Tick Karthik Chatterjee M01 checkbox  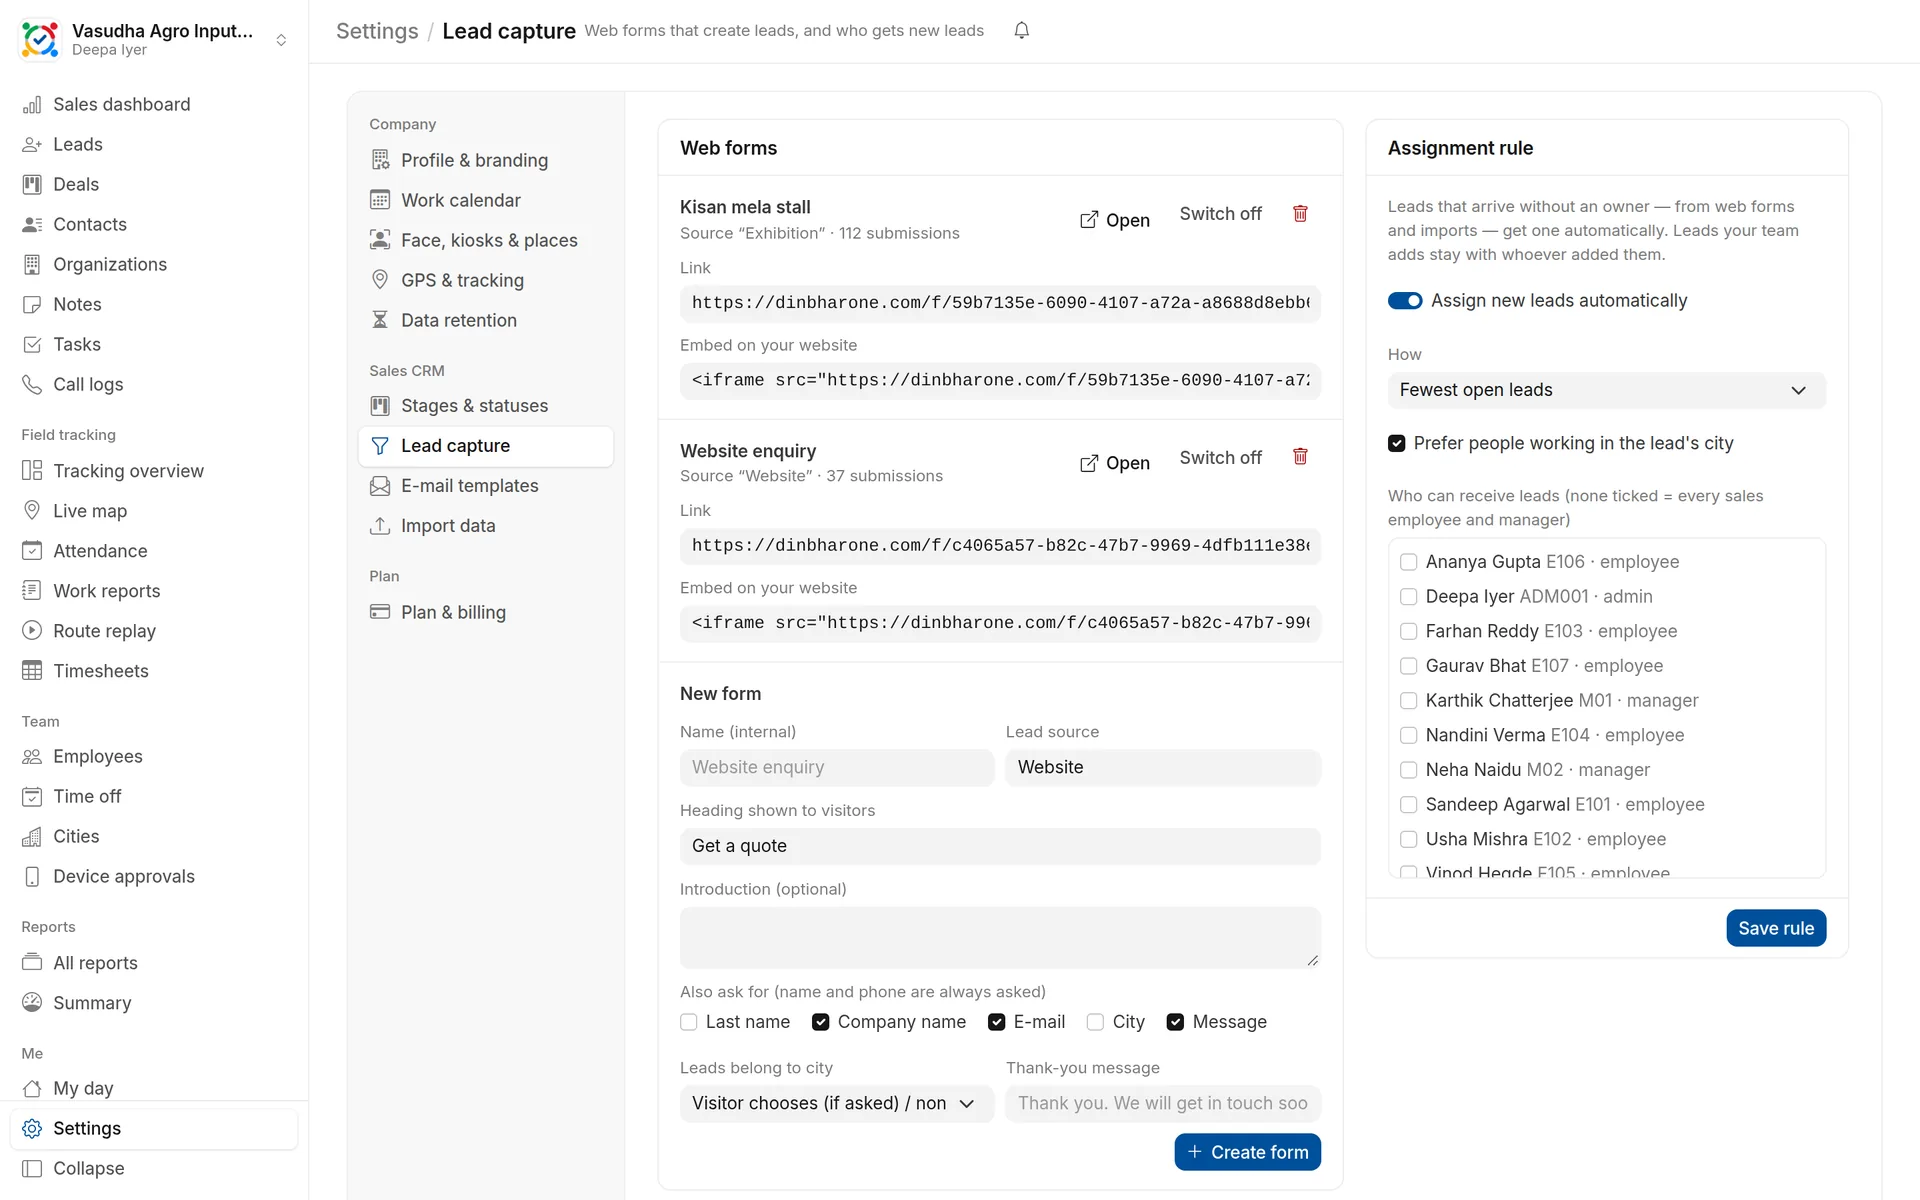click(x=1409, y=701)
